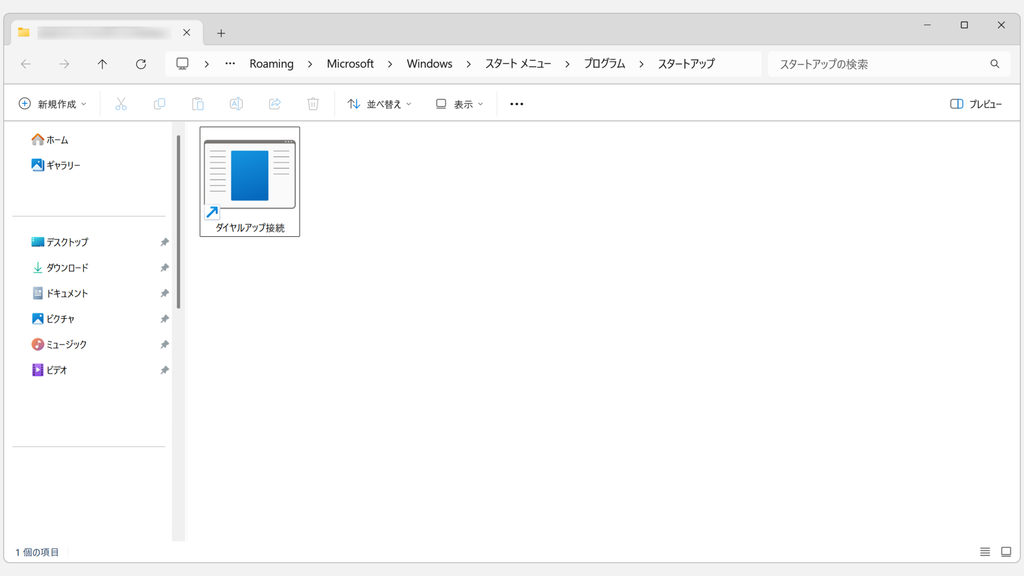
Task: Select スタート メニュー in the breadcrumb
Action: tap(518, 64)
